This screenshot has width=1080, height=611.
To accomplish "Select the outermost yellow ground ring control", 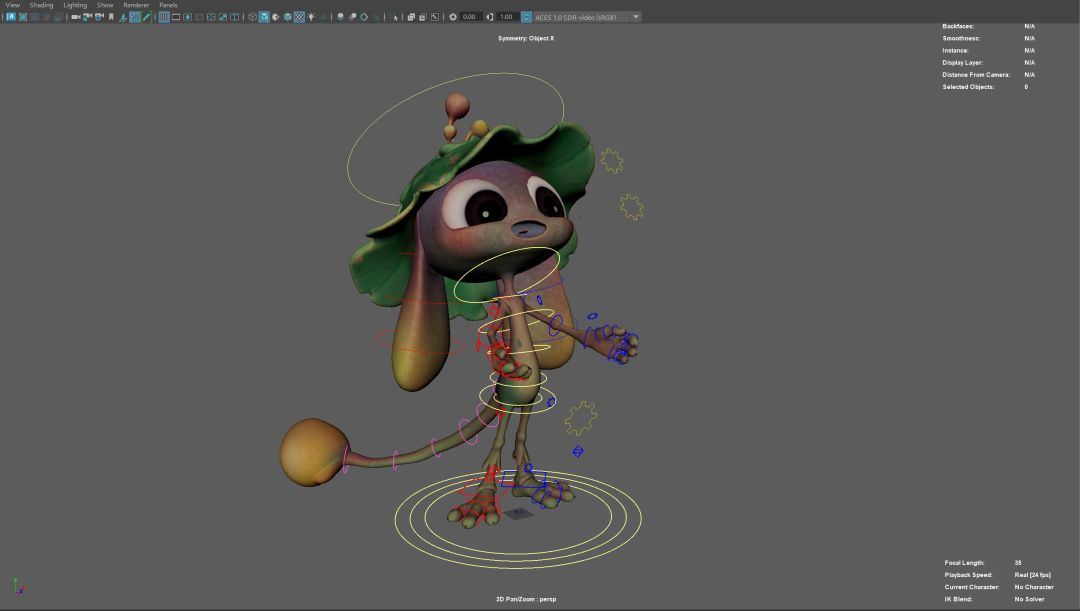I will [x=518, y=519].
